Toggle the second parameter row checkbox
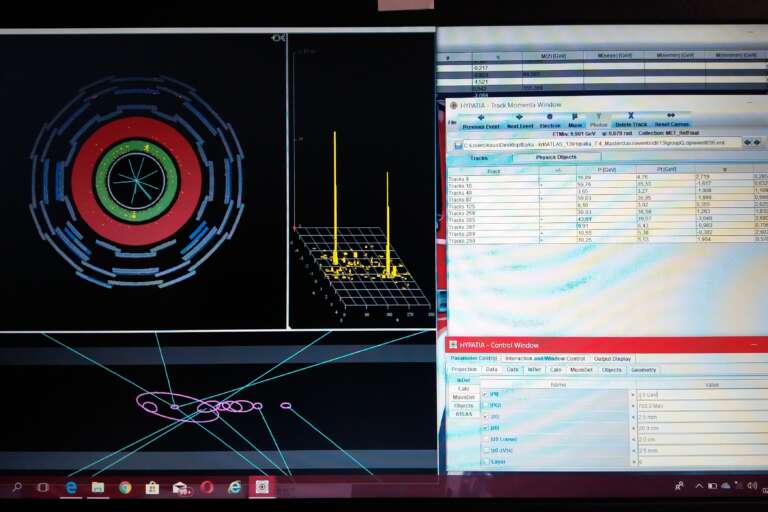 (485, 405)
